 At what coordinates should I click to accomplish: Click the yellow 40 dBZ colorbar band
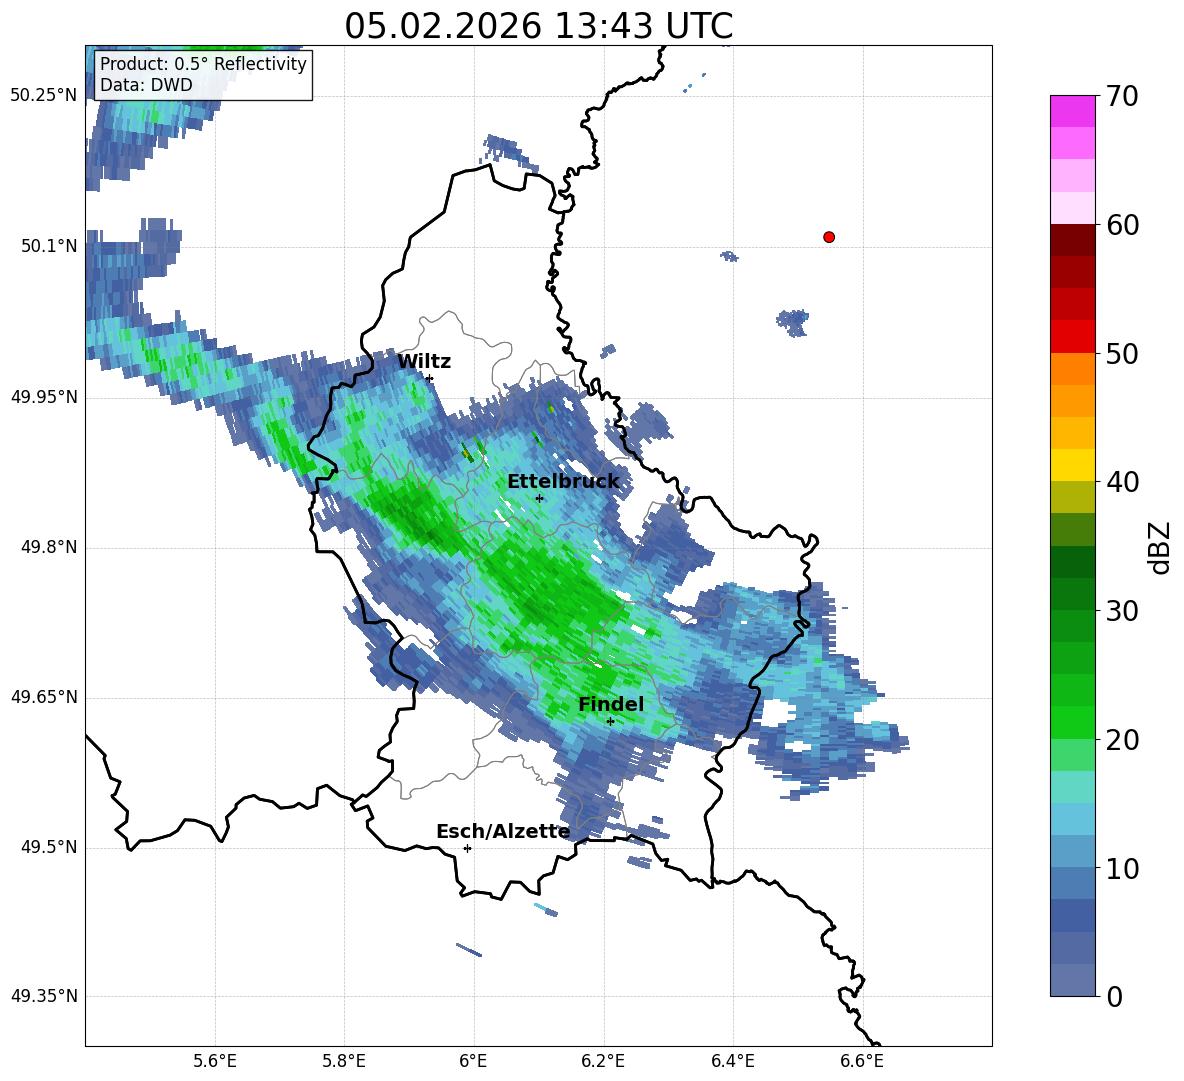tap(1072, 464)
